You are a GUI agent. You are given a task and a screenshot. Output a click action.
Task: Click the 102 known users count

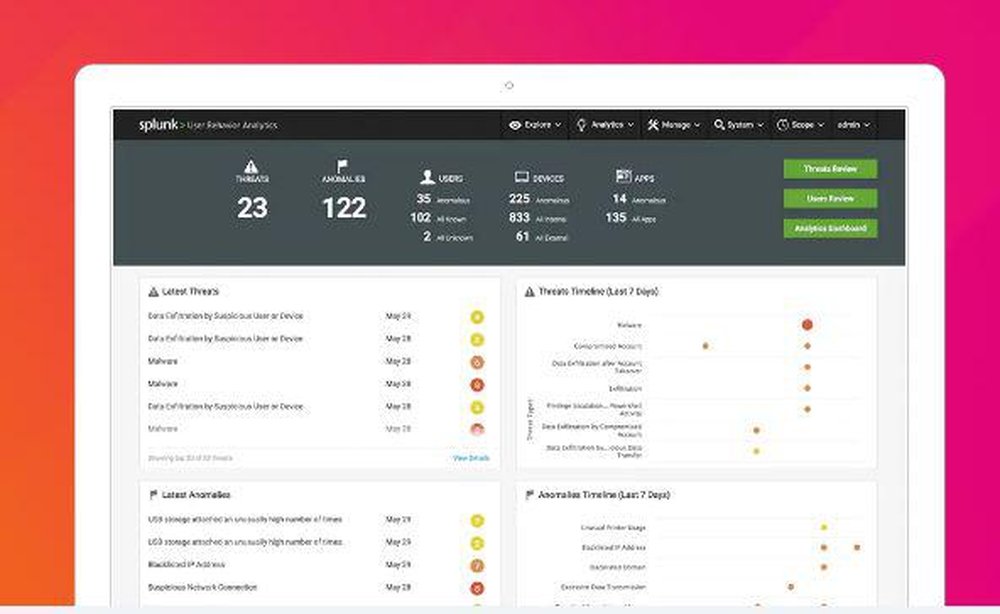pyautogui.click(x=421, y=217)
